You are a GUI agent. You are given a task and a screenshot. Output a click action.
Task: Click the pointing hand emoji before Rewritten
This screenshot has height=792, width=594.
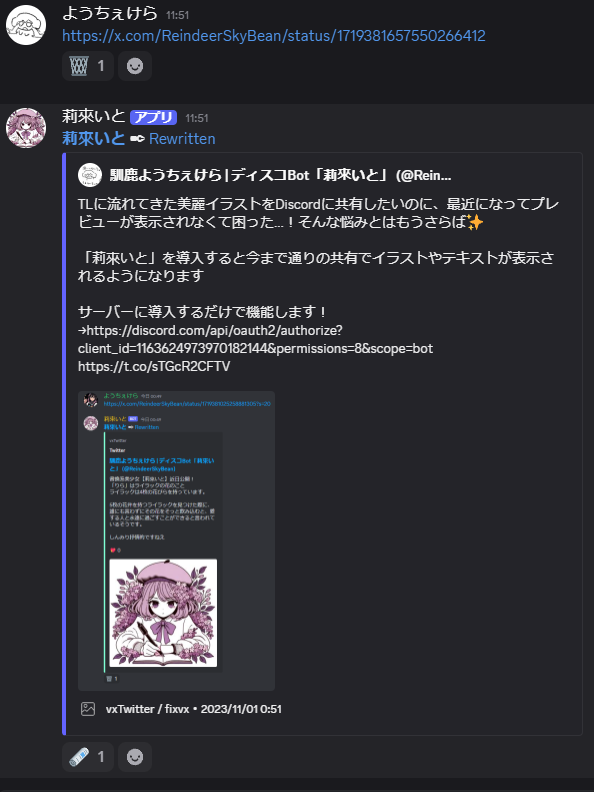(x=137, y=139)
